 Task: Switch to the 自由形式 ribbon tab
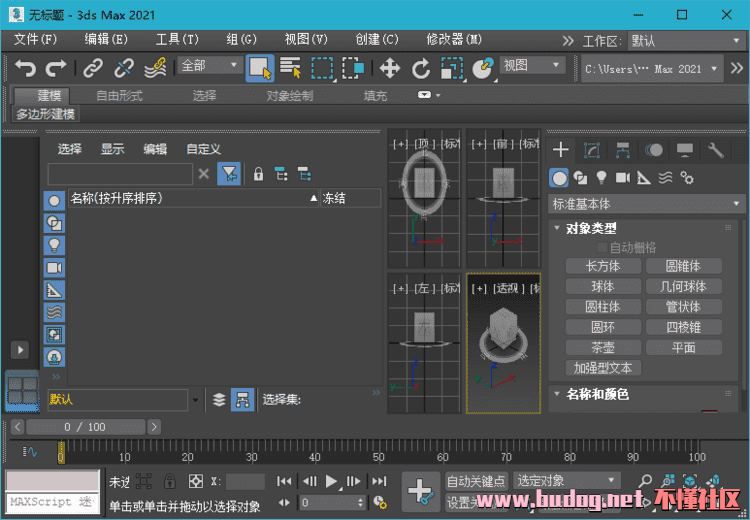pyautogui.click(x=119, y=96)
